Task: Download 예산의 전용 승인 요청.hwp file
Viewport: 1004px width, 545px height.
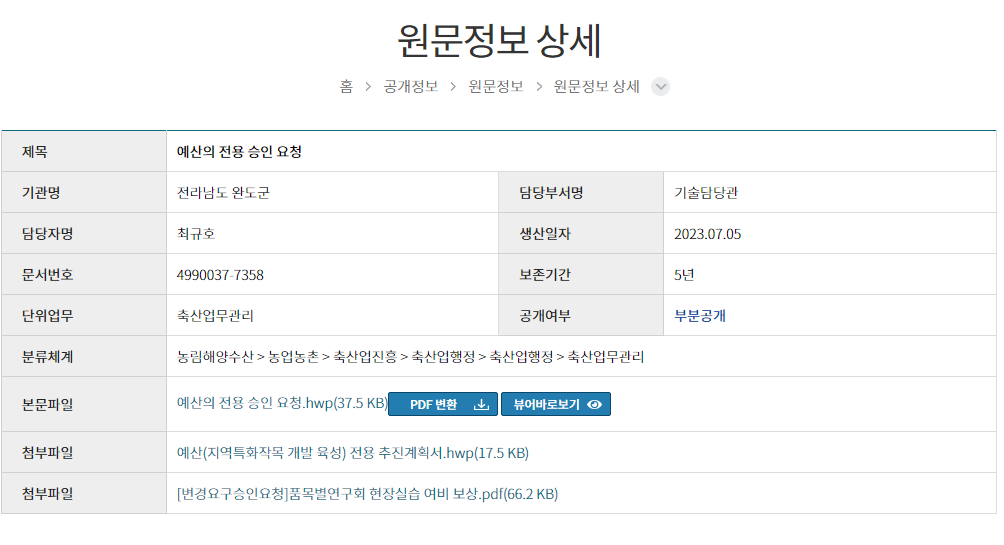Action: [x=282, y=403]
